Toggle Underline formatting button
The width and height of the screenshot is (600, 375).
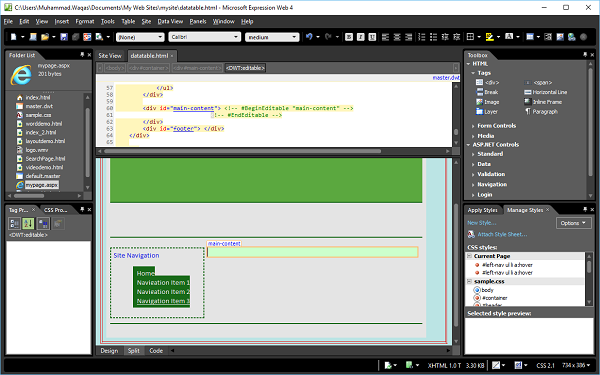click(372, 37)
